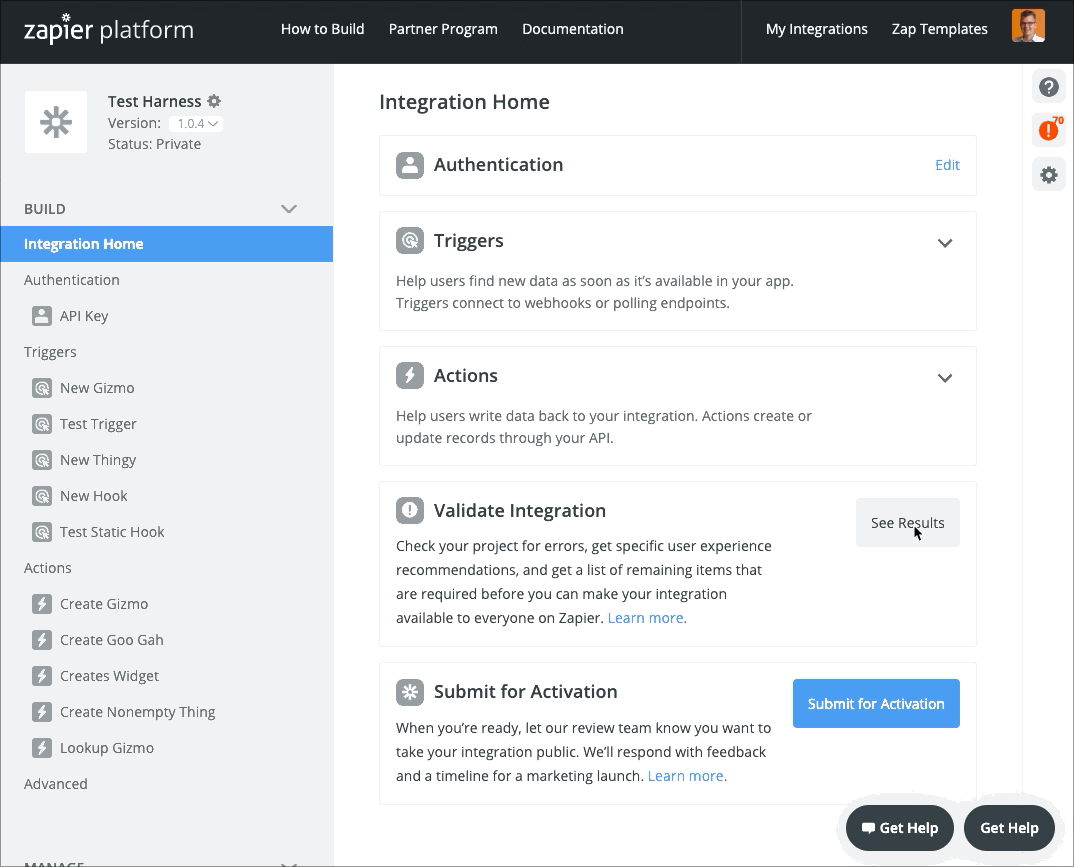The image size is (1074, 867).
Task: Click the help question mark icon
Action: coord(1048,87)
